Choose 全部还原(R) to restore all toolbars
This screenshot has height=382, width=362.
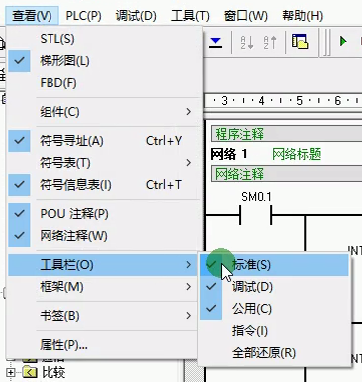[x=274, y=353]
